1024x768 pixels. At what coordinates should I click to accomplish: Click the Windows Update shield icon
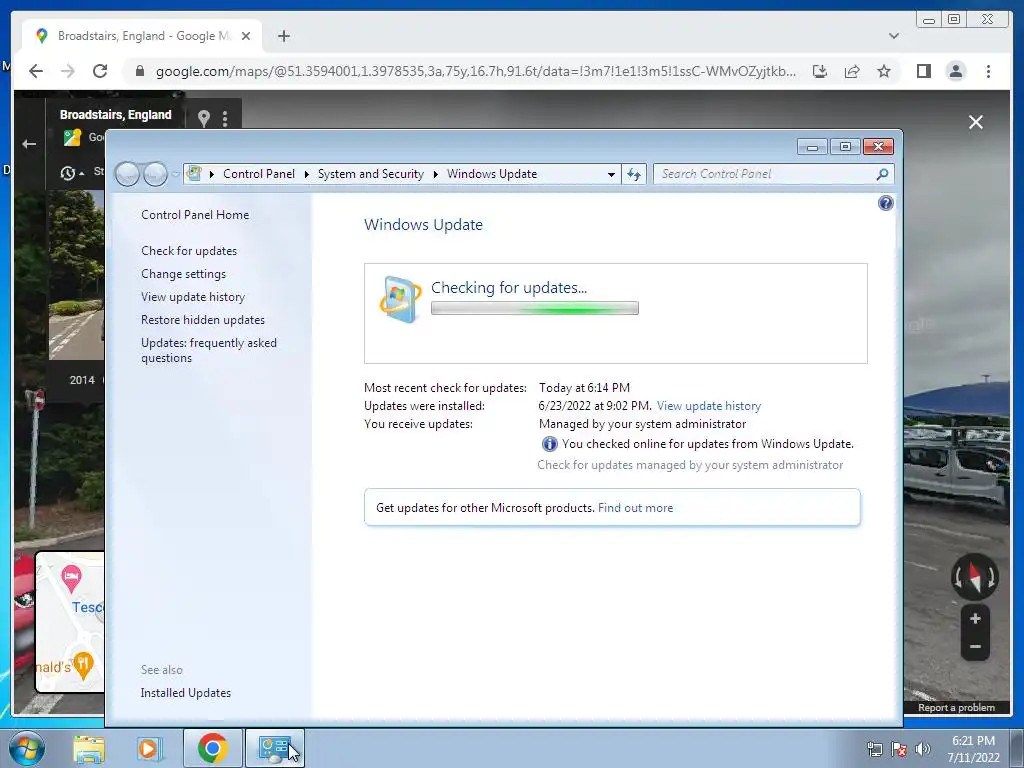click(400, 299)
